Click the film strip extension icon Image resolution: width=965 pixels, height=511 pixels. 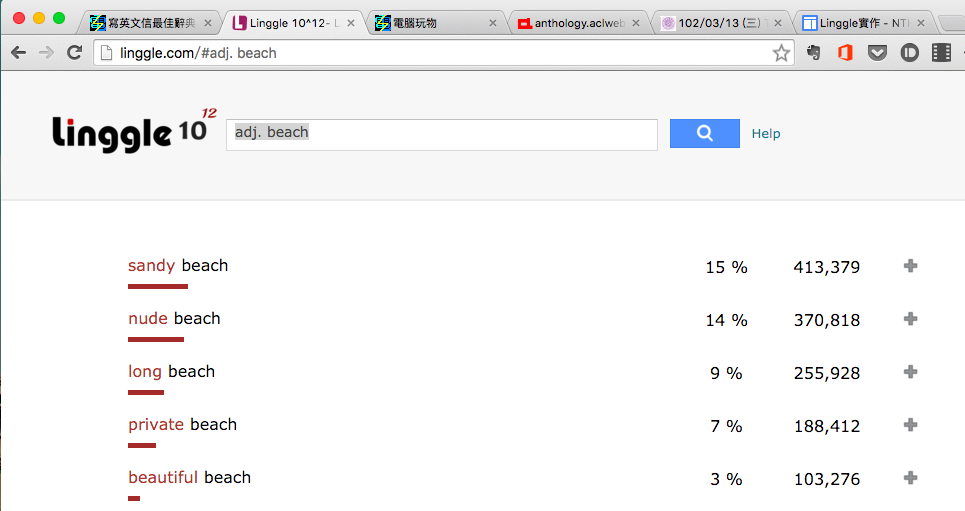coord(940,53)
